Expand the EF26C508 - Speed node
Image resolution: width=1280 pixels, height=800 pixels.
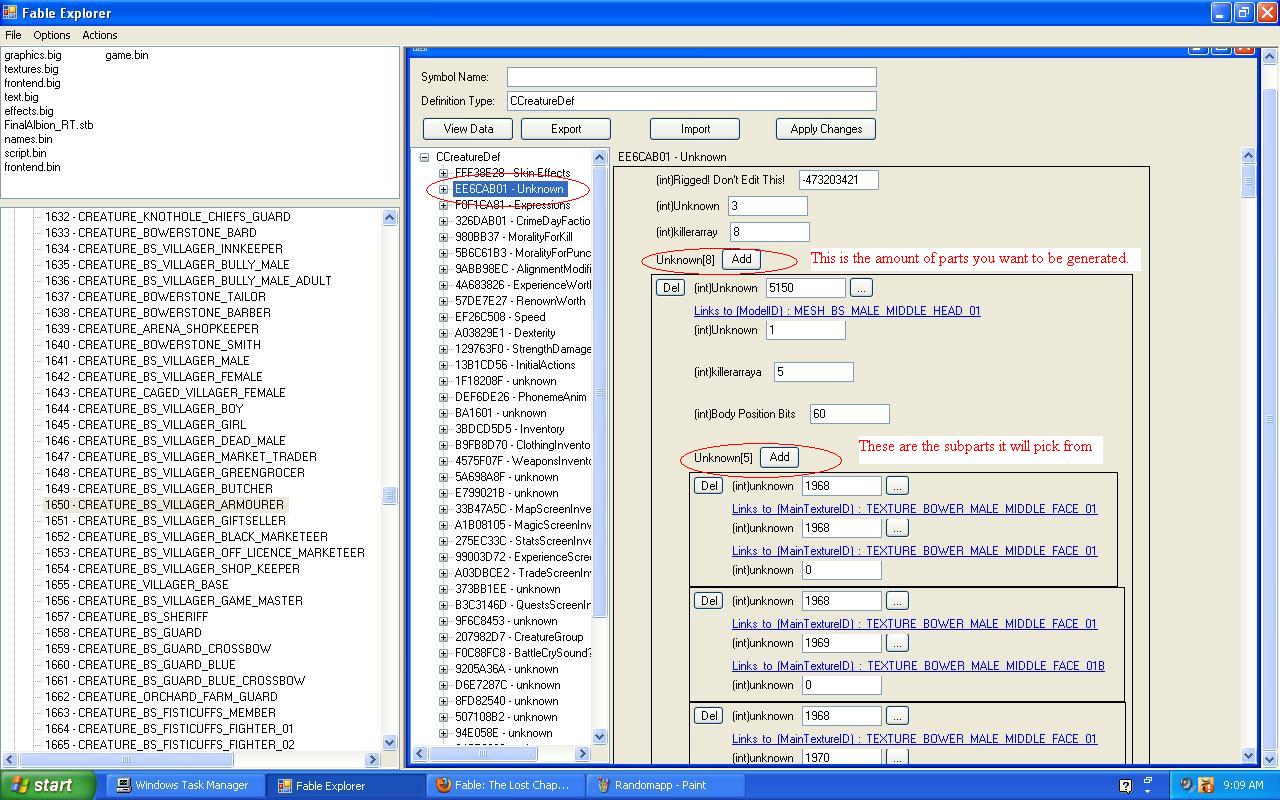pyautogui.click(x=444, y=317)
